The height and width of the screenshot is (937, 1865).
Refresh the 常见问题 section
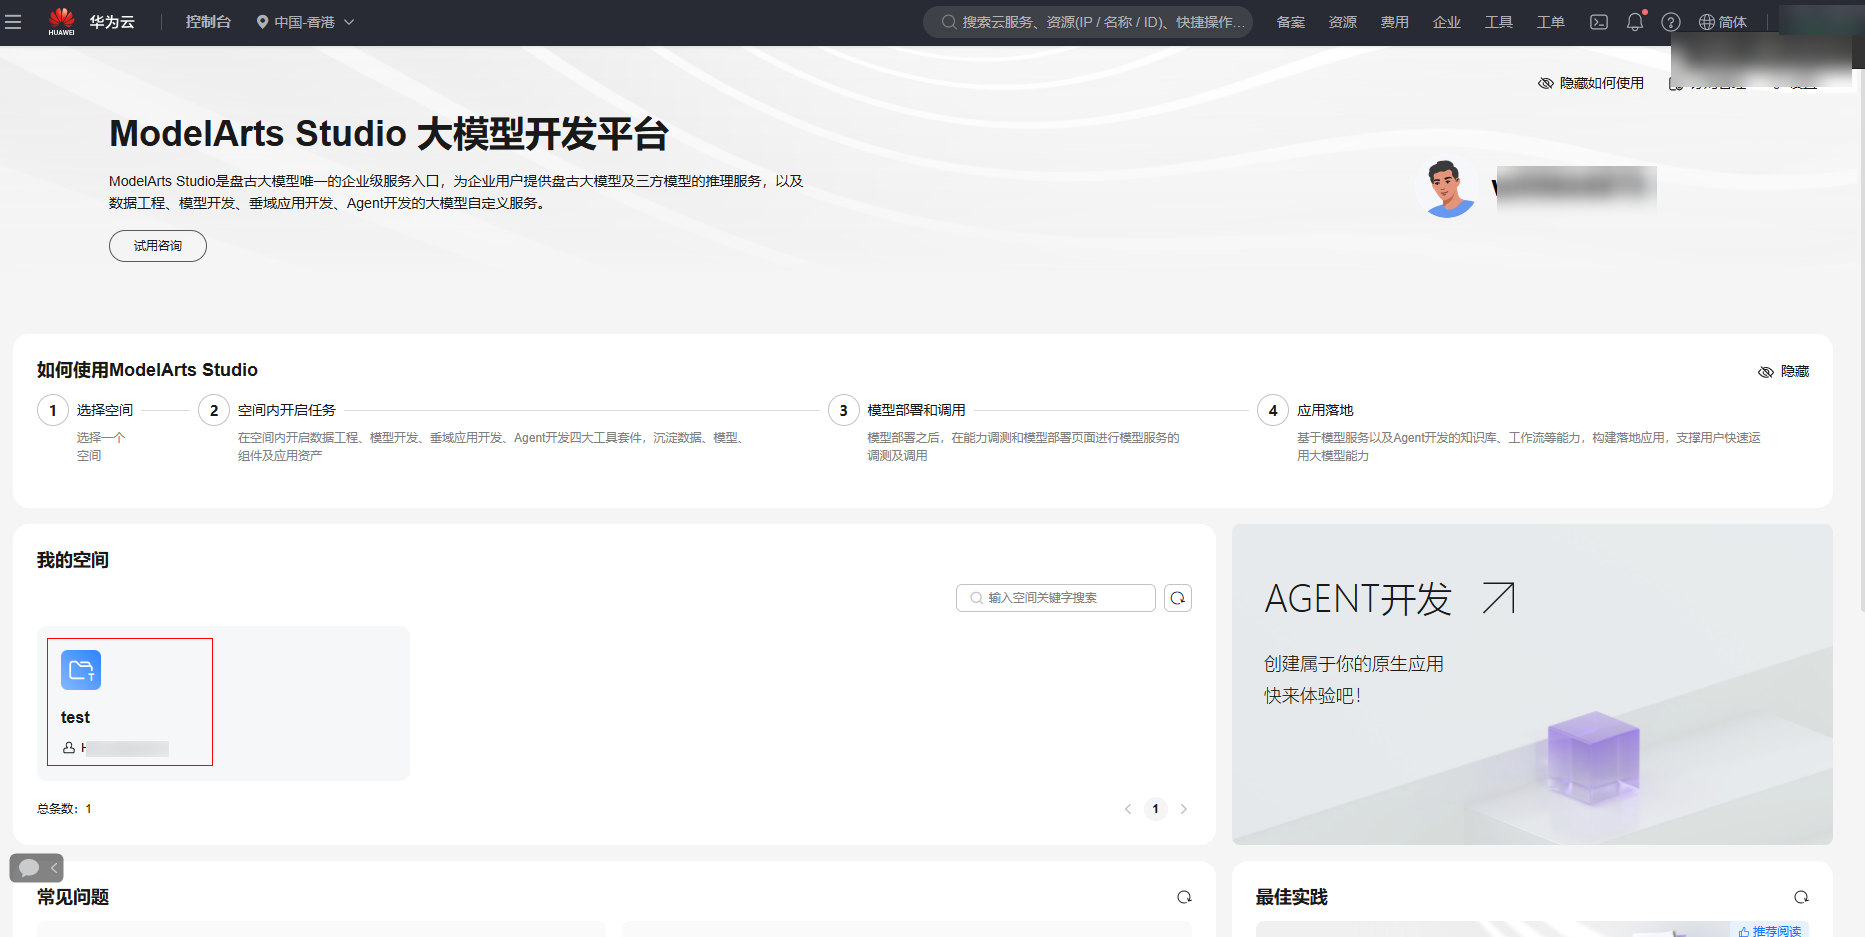click(1184, 897)
